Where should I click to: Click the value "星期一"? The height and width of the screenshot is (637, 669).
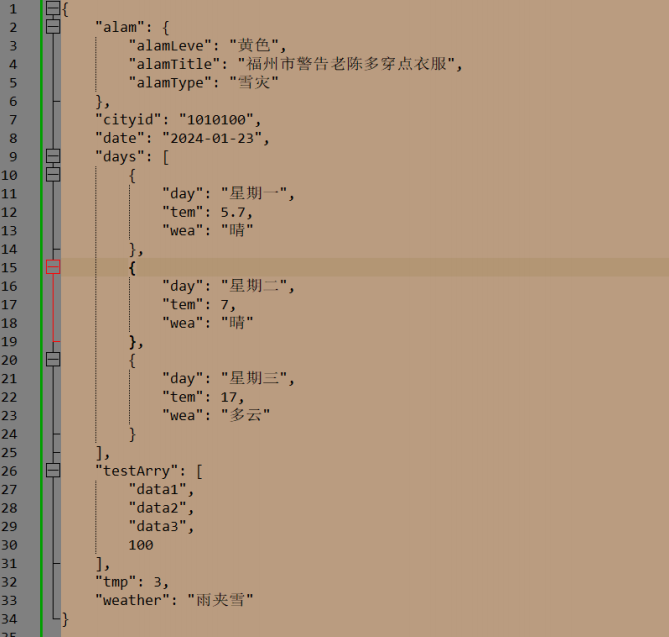point(254,193)
